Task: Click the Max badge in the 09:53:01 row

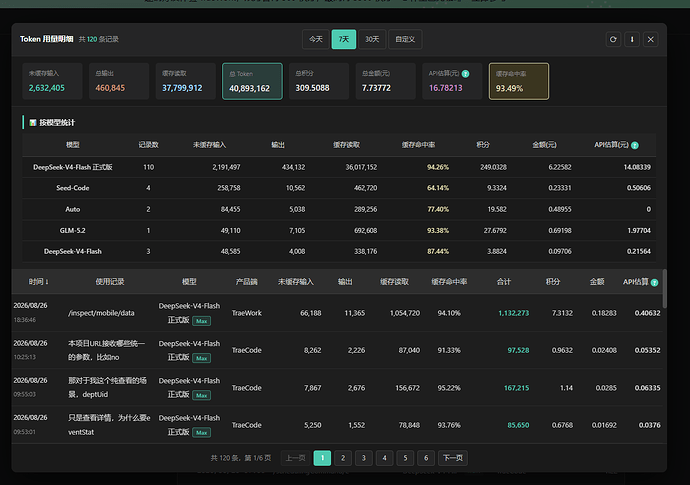Action: [202, 433]
